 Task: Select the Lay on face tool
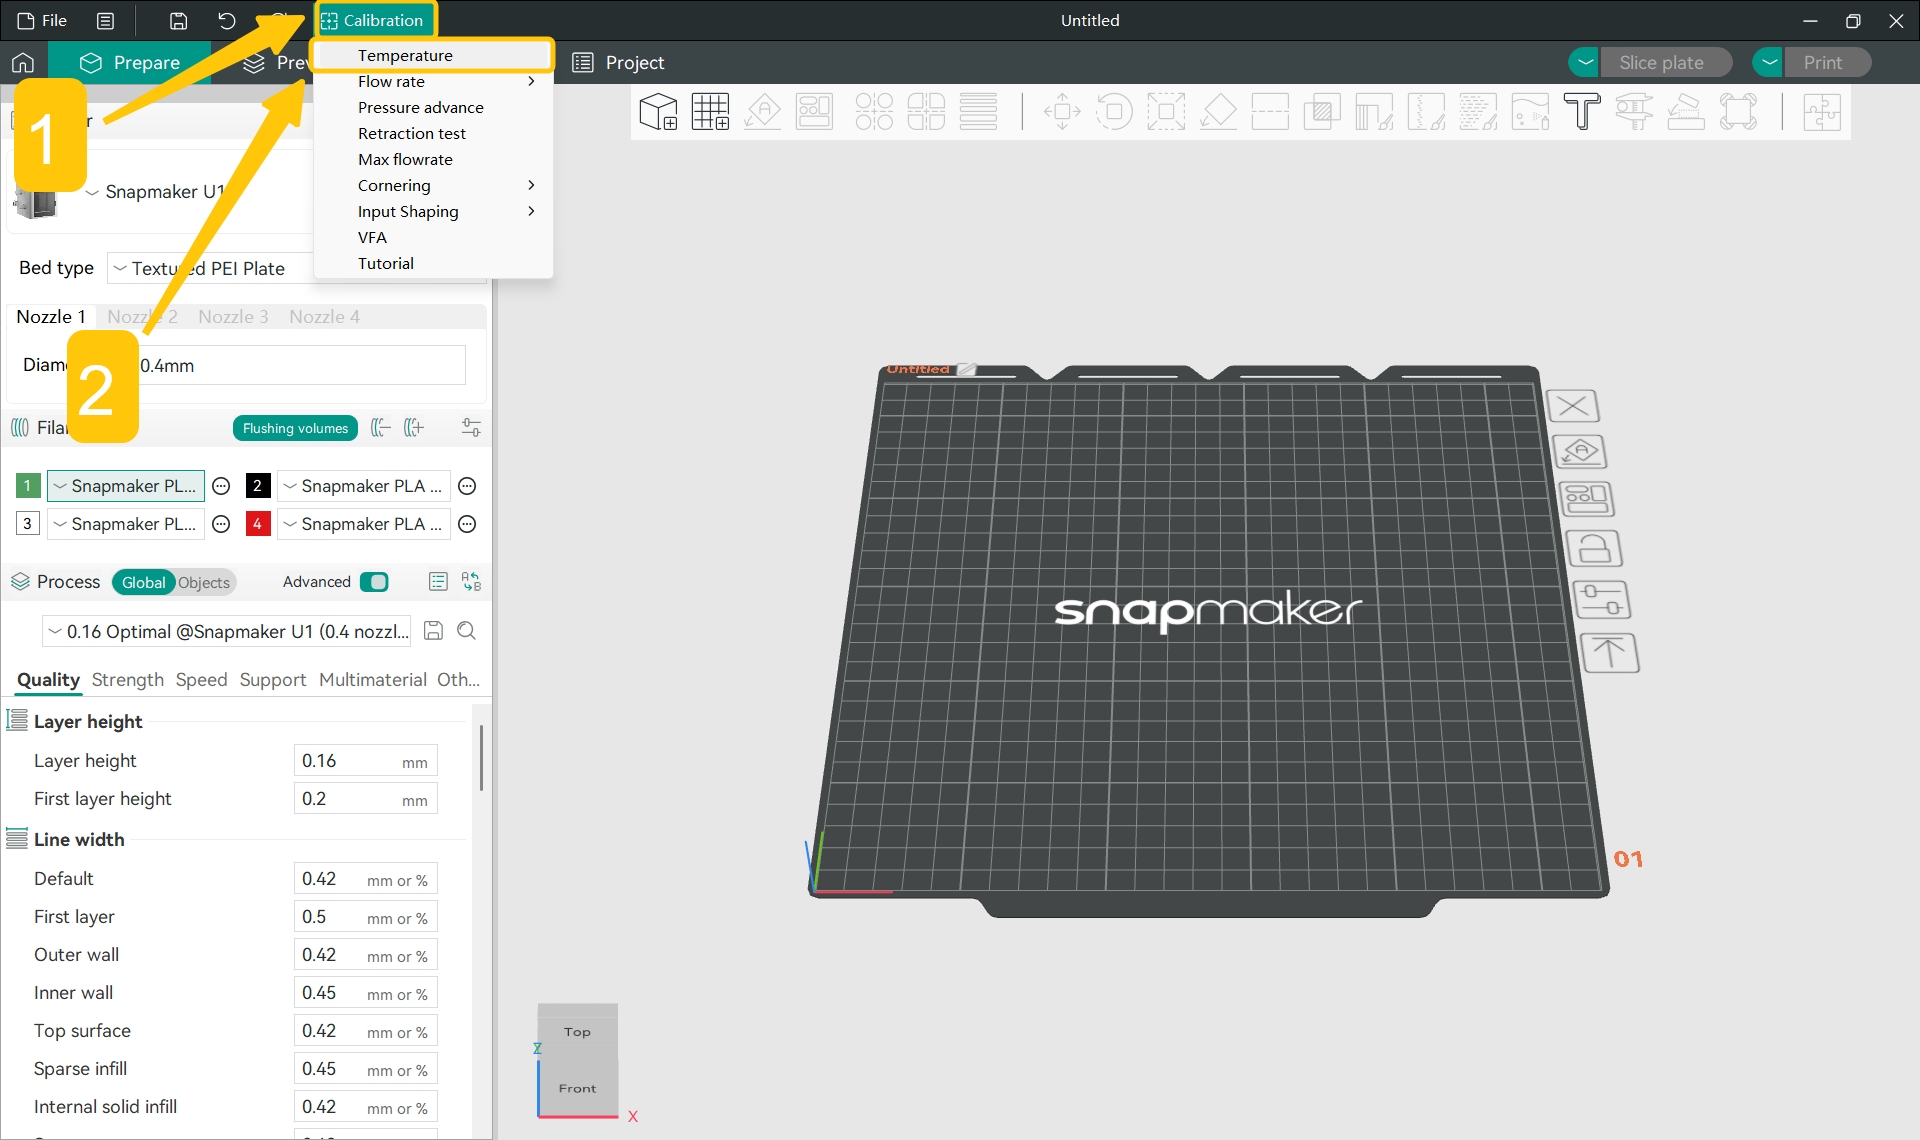click(x=1218, y=112)
